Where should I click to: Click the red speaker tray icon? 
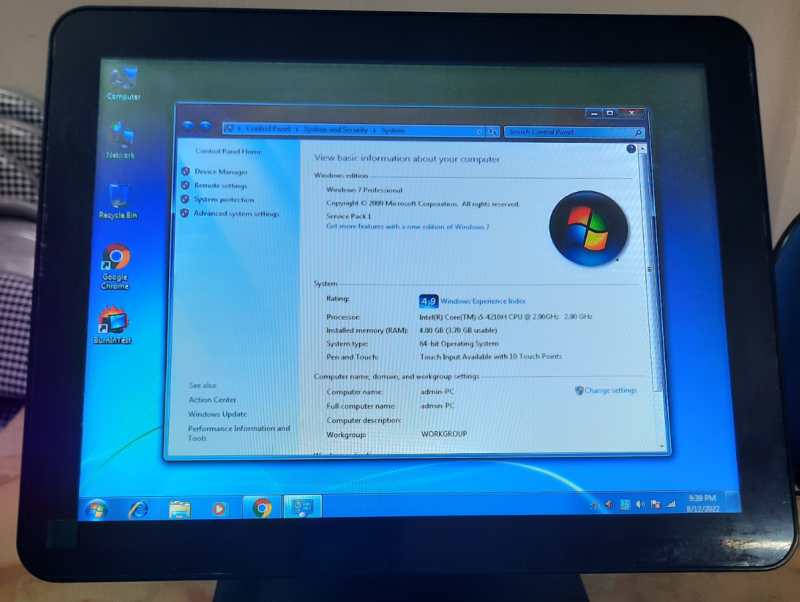pyautogui.click(x=609, y=505)
